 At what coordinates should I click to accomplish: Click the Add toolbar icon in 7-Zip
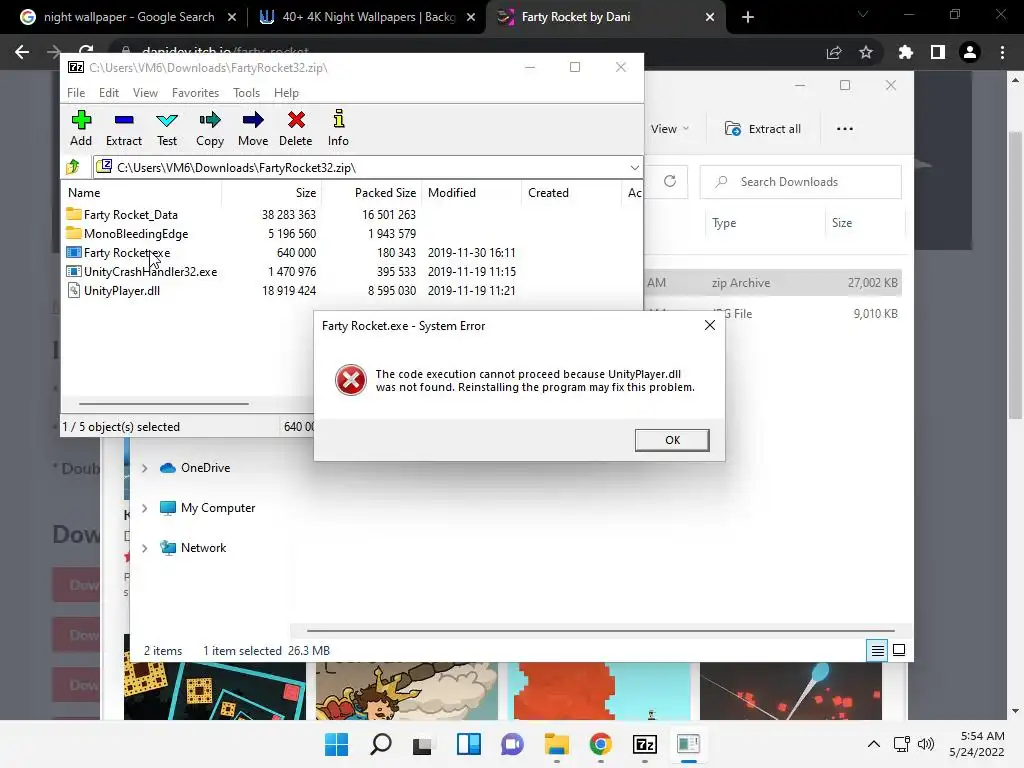point(81,128)
